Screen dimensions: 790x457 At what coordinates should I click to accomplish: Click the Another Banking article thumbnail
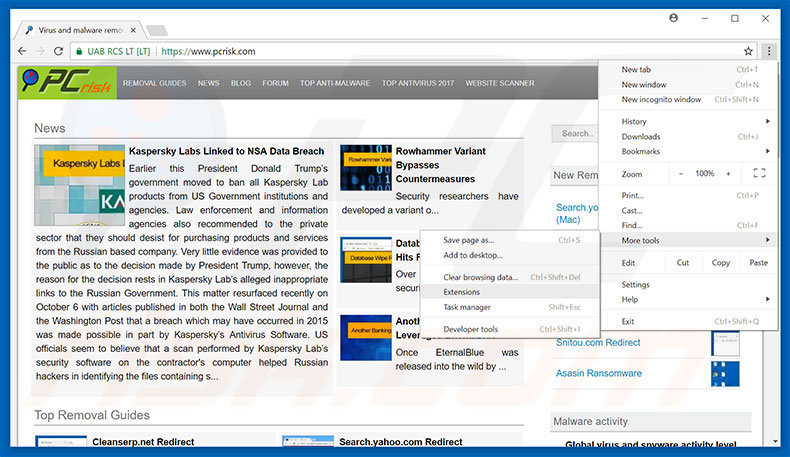pos(366,338)
